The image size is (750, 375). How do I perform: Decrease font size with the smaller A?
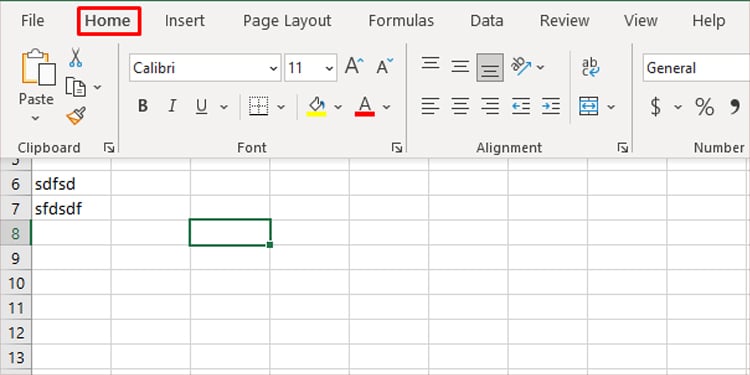click(385, 66)
